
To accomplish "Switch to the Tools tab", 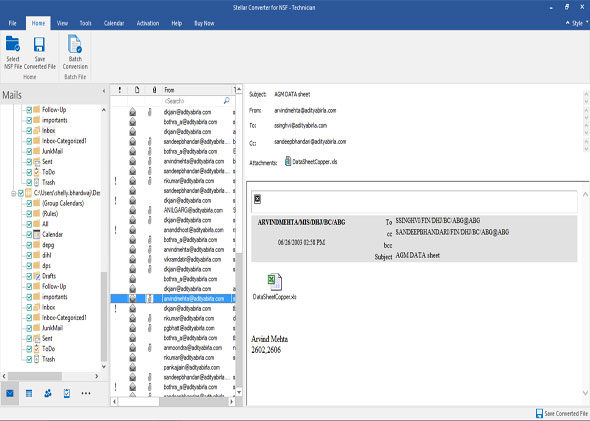I will pos(85,23).
